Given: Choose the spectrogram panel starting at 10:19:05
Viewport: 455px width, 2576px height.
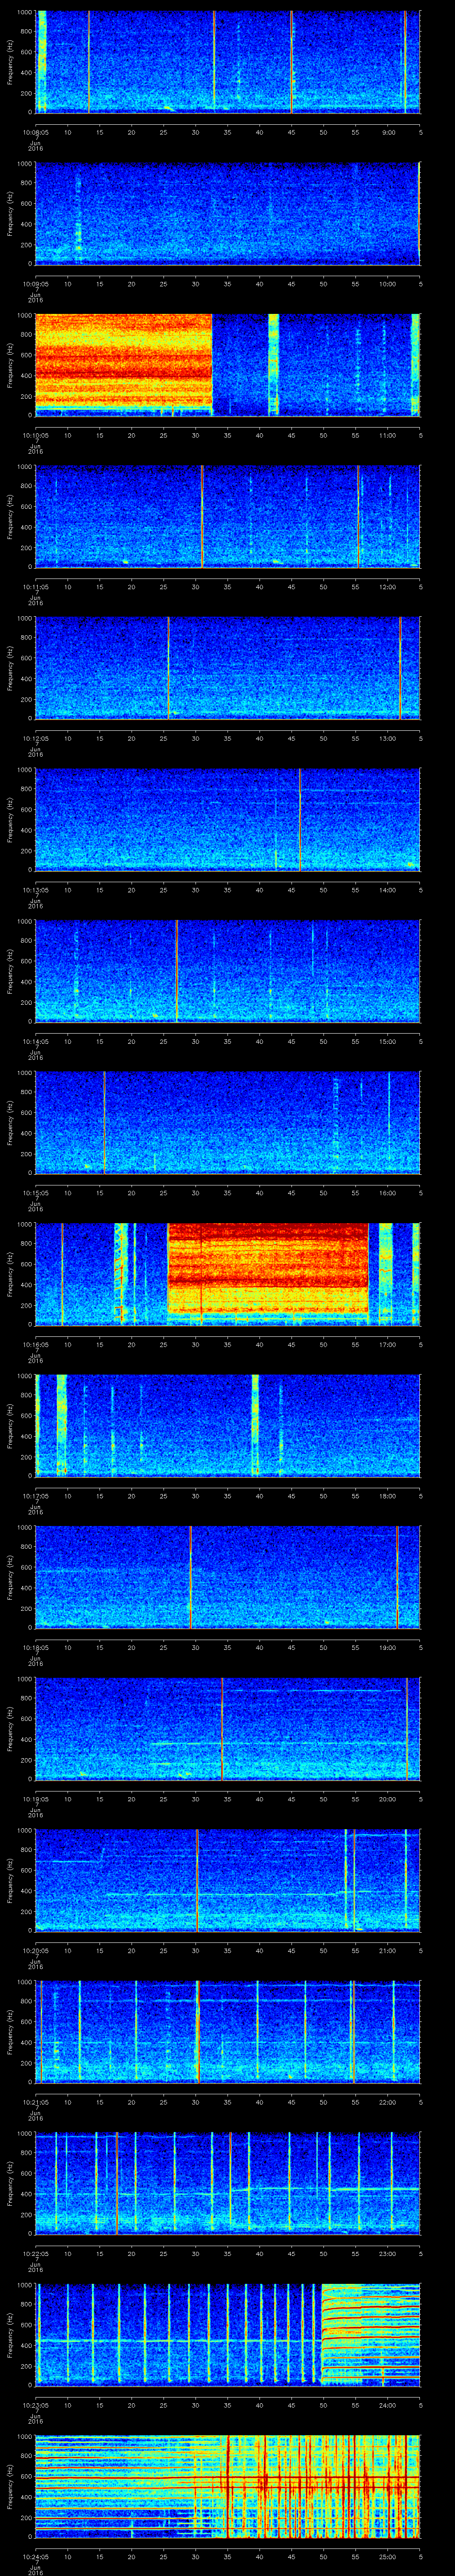Looking at the screenshot, I should [x=228, y=1728].
